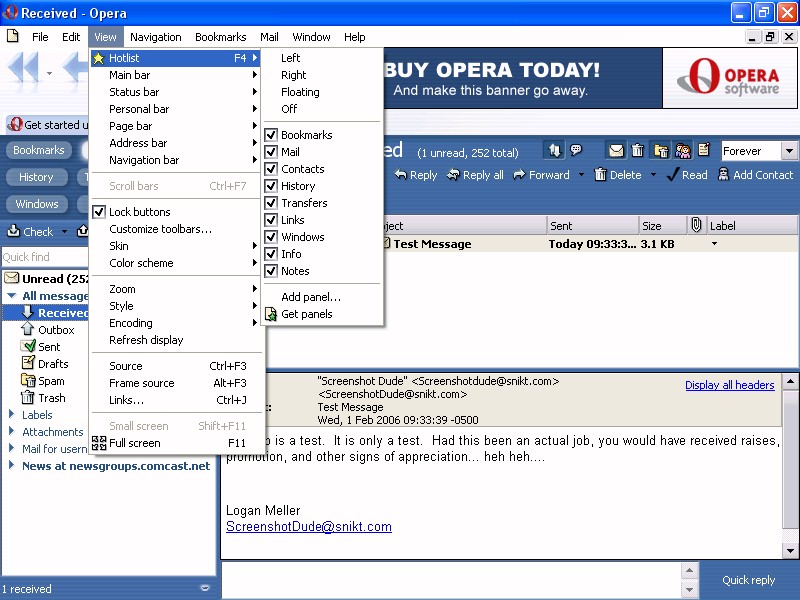Choose Floating hotlist position

(322, 92)
